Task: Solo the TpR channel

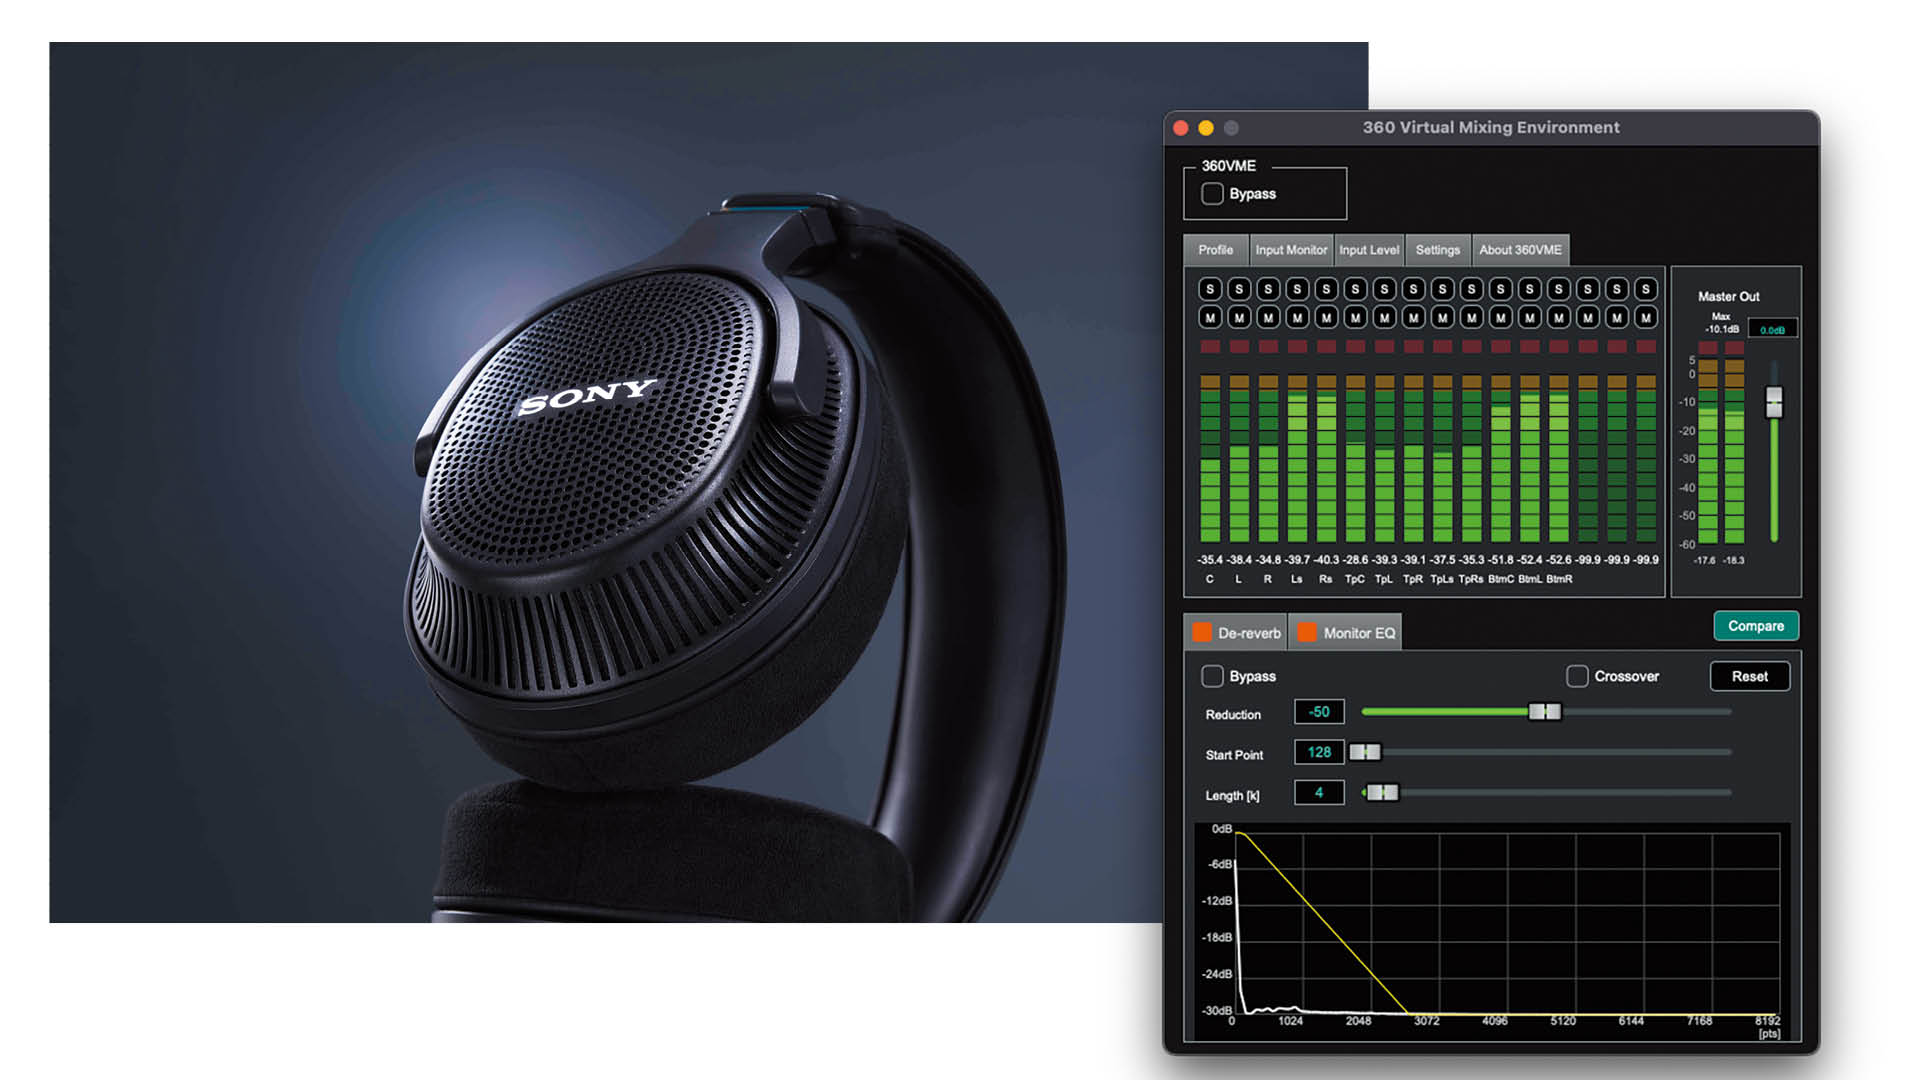Action: pos(1413,289)
